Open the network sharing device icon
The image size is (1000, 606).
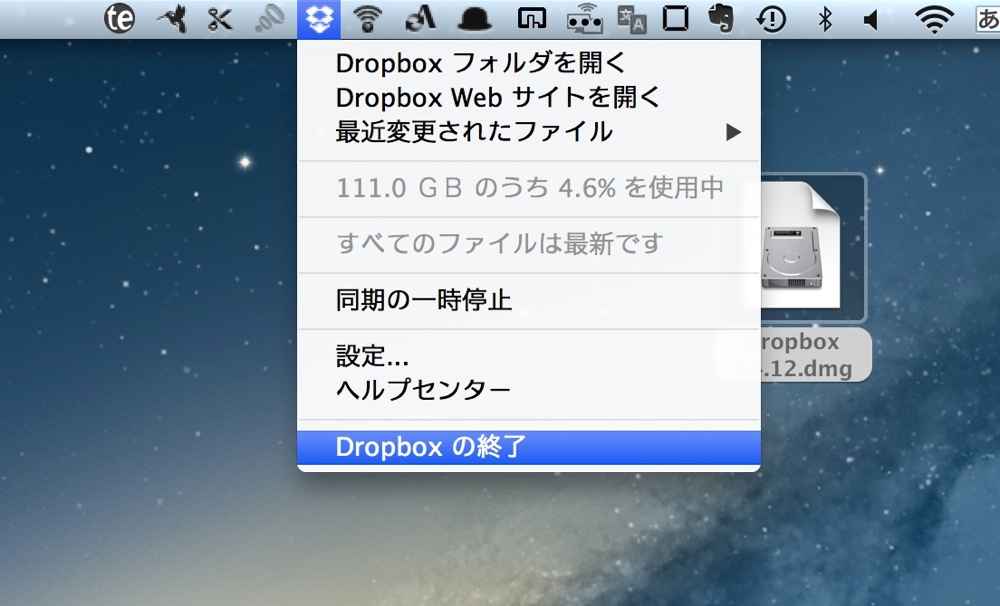585,19
